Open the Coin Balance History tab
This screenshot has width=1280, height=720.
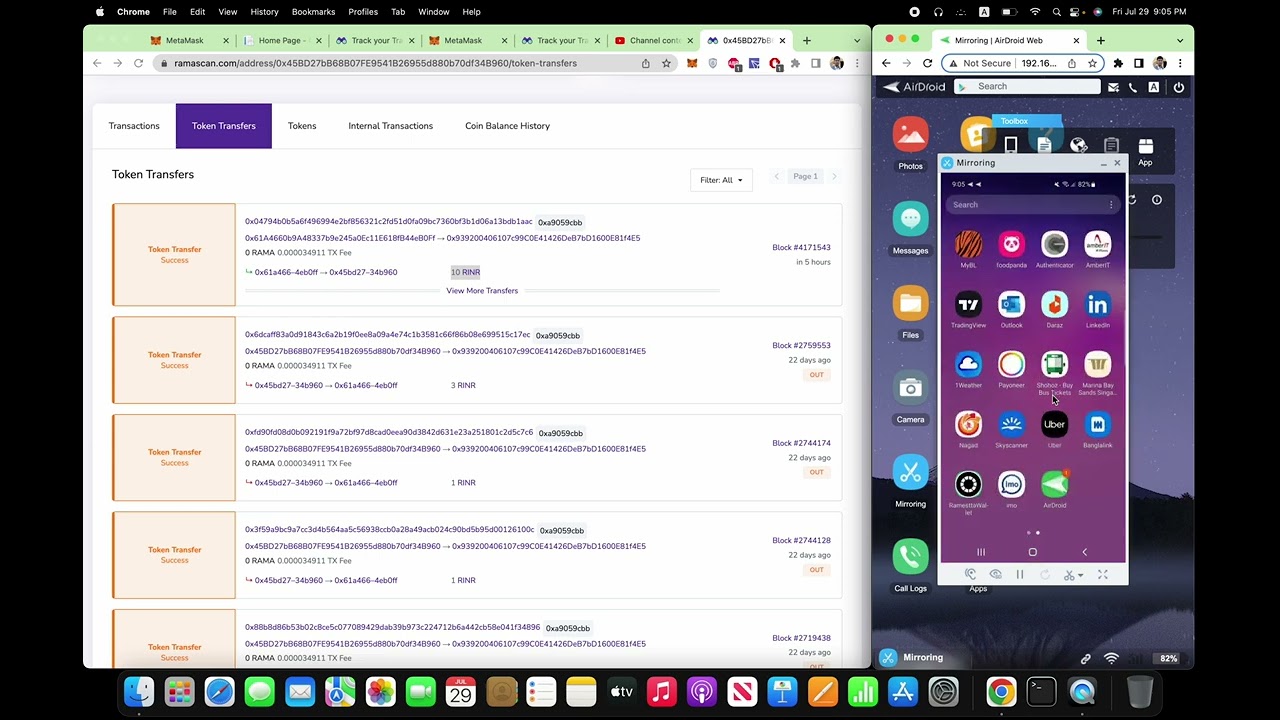coord(507,126)
